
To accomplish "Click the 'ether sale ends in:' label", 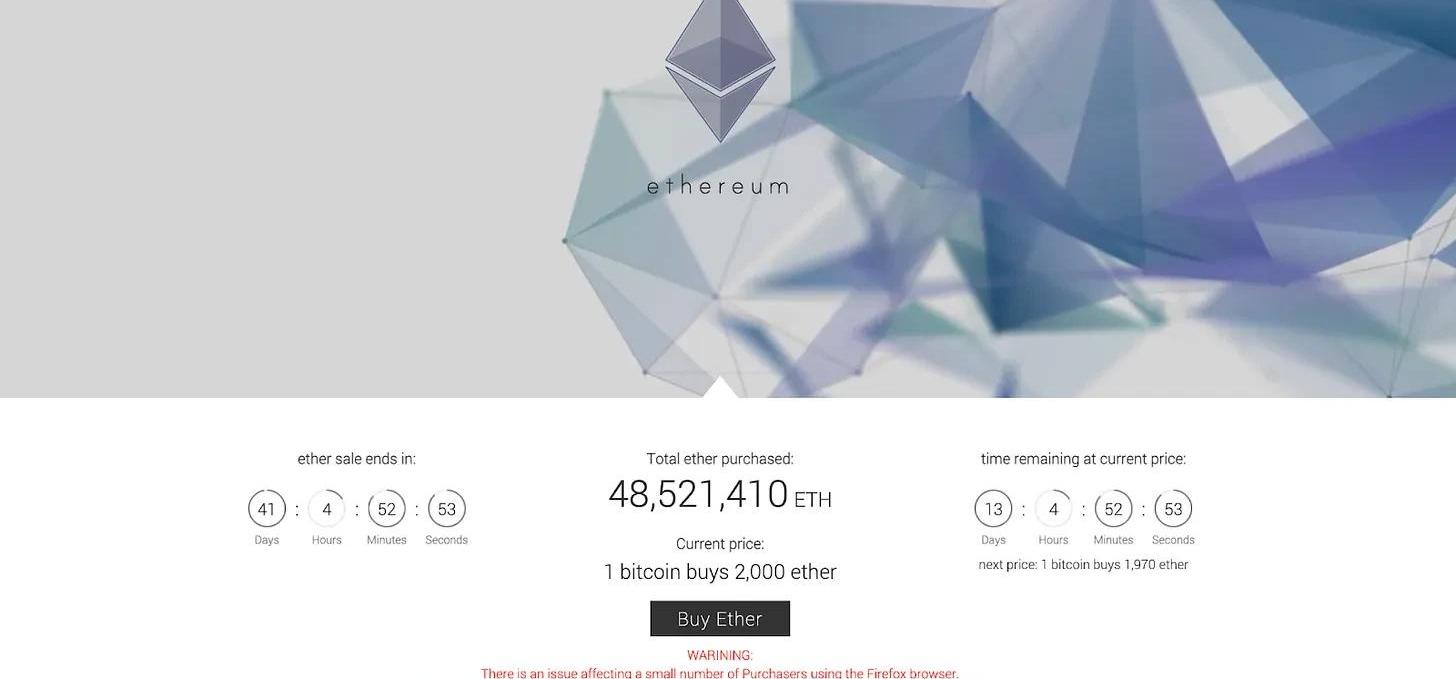I will (x=357, y=459).
